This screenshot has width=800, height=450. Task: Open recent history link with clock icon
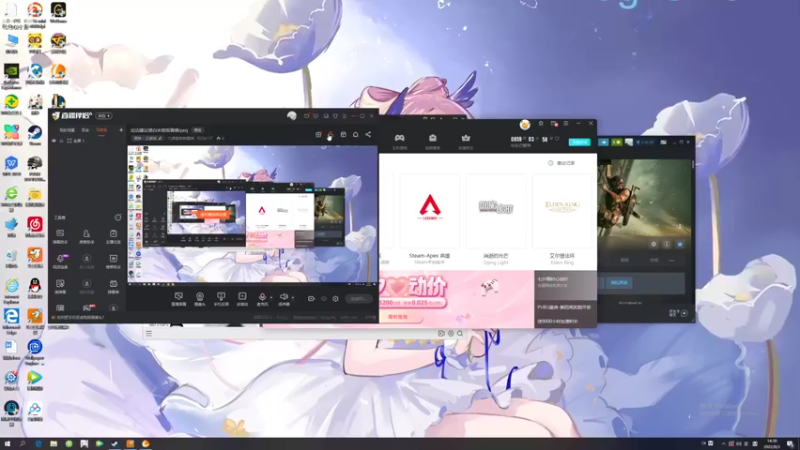(561, 163)
